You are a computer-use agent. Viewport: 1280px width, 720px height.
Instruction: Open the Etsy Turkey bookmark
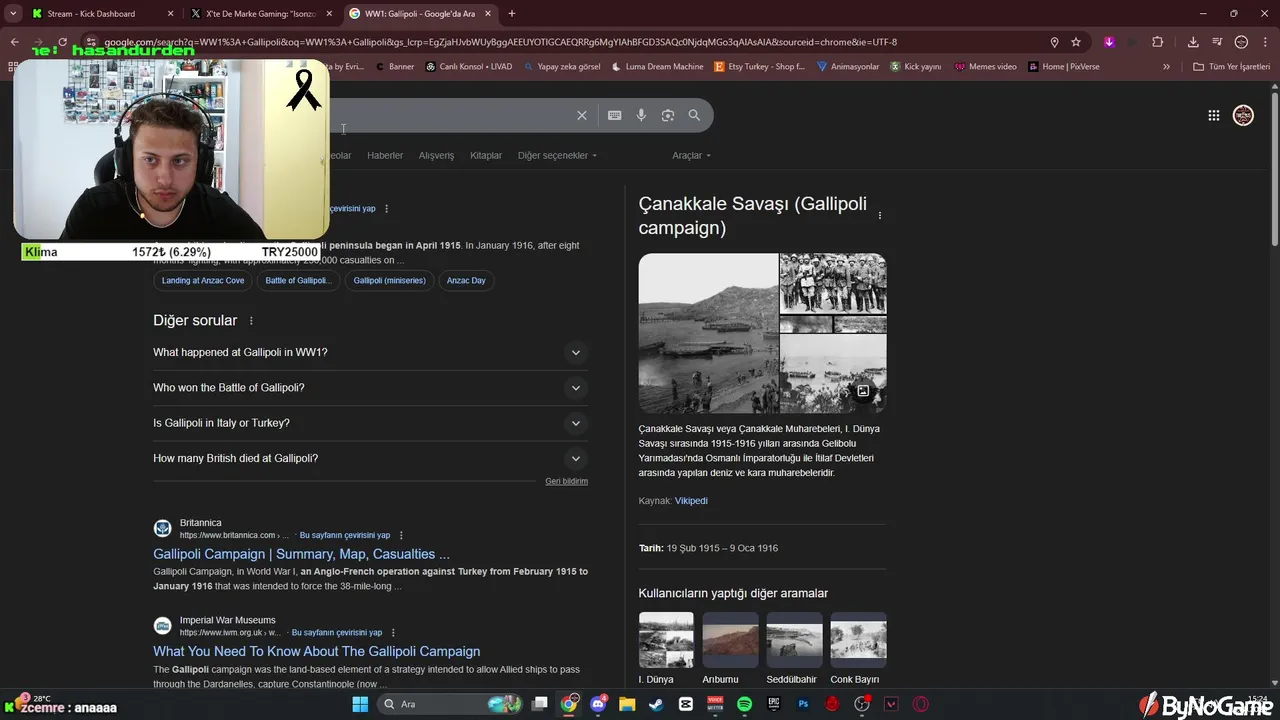click(760, 67)
